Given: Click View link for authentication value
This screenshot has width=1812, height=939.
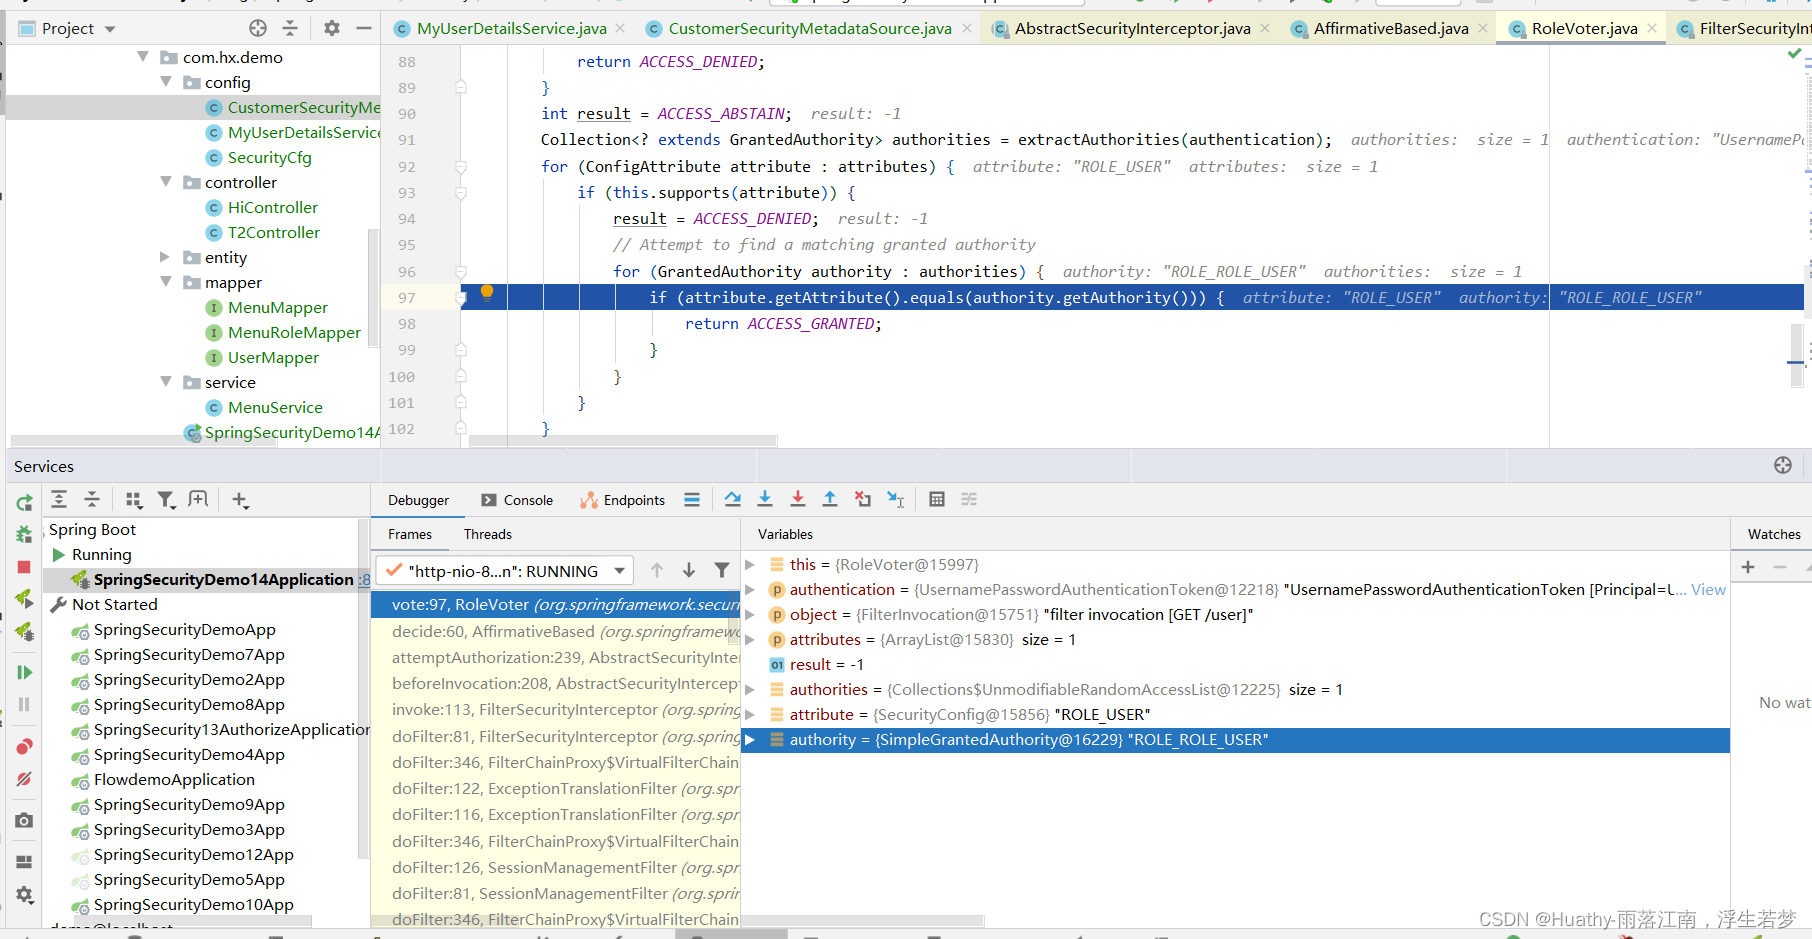Looking at the screenshot, I should pyautogui.click(x=1708, y=590).
